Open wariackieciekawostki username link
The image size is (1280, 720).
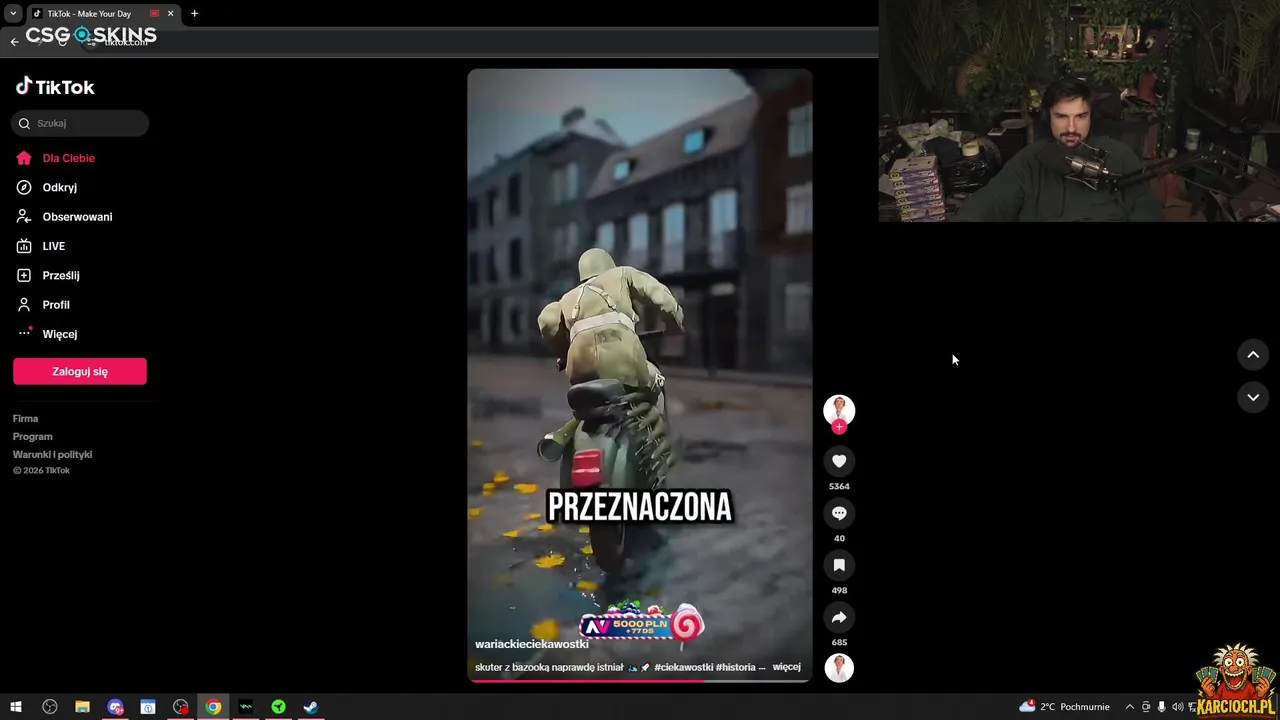coord(532,645)
